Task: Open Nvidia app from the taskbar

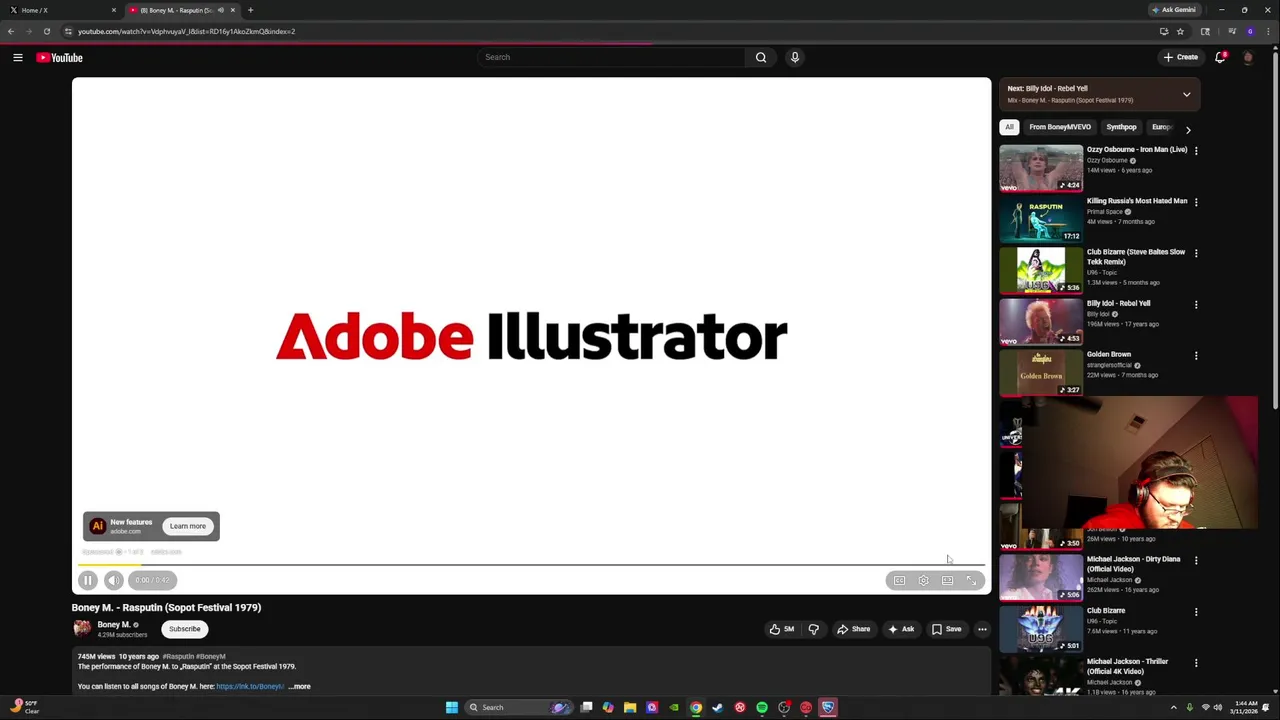Action: (674, 707)
